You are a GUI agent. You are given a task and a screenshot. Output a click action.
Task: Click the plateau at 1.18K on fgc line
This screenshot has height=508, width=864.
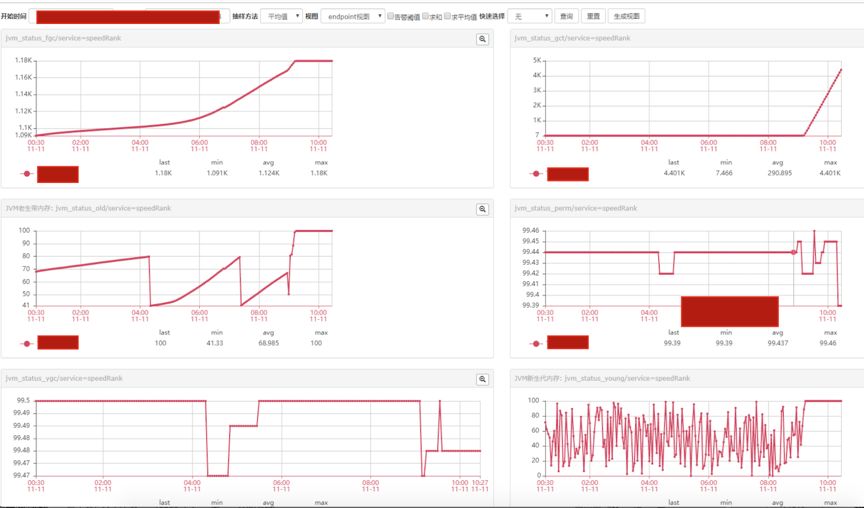coord(314,61)
